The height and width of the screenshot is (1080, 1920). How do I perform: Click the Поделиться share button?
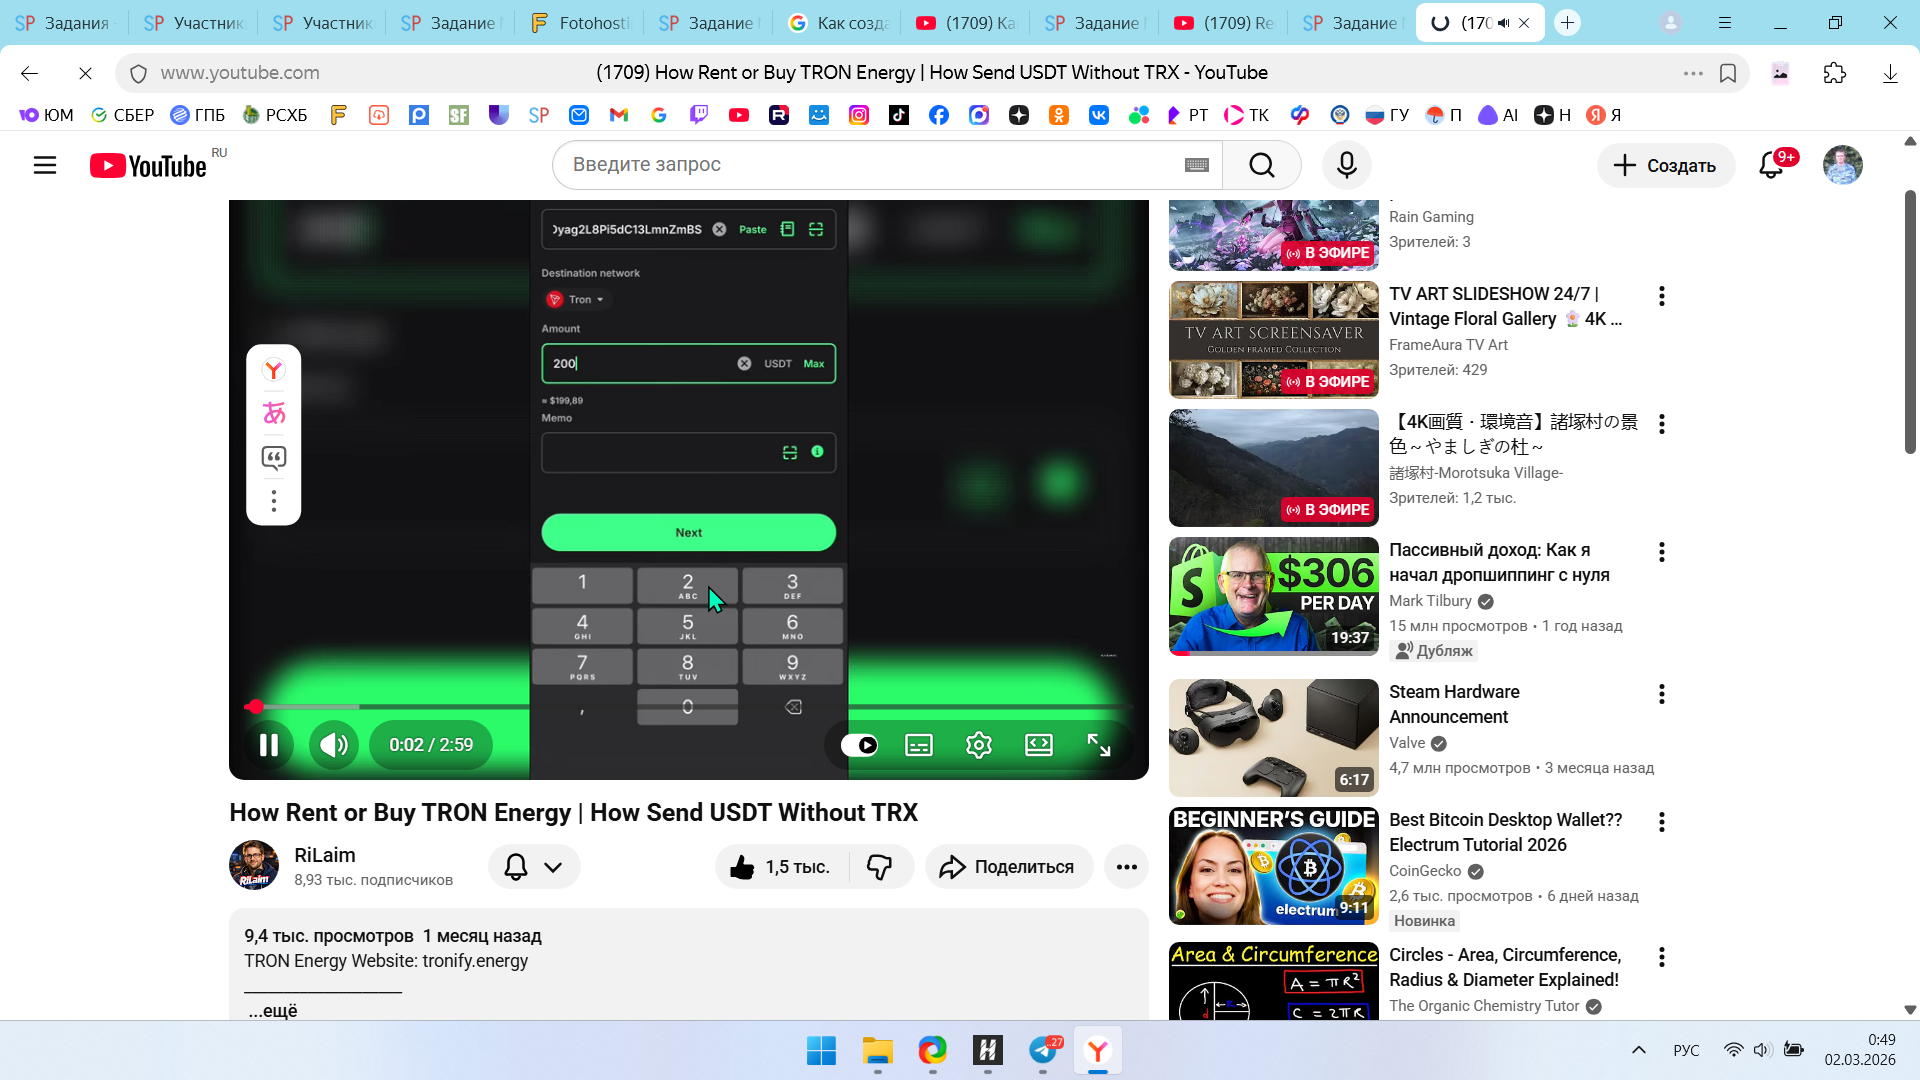(x=1008, y=867)
